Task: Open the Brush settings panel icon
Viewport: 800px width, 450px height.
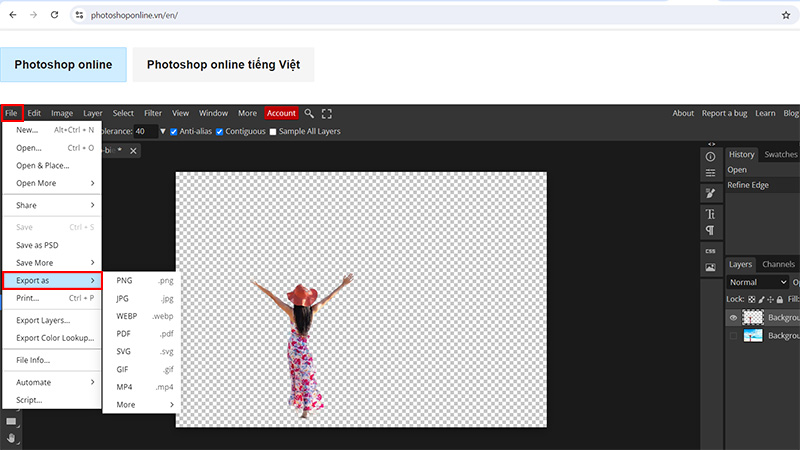Action: pos(711,193)
